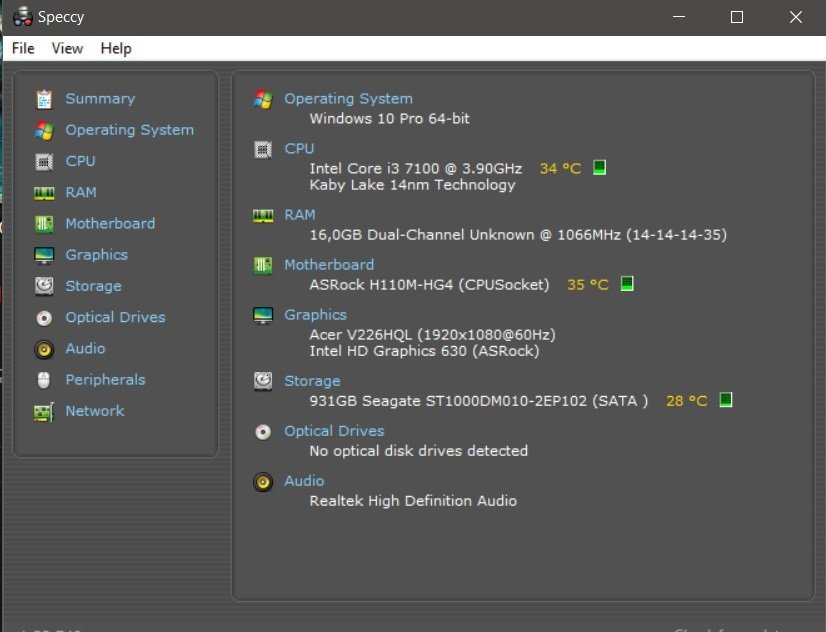Select the Network card icon in sidebar
The image size is (826, 632).
(44, 411)
